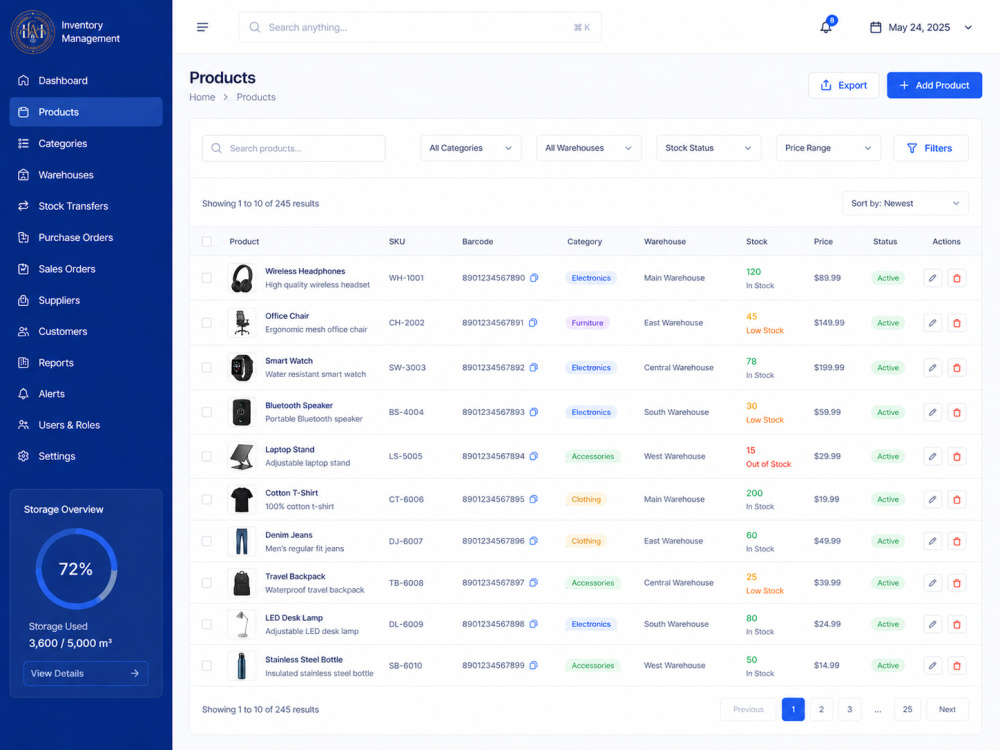Click View Details in Storage Overview
1000x750 pixels.
click(x=85, y=673)
